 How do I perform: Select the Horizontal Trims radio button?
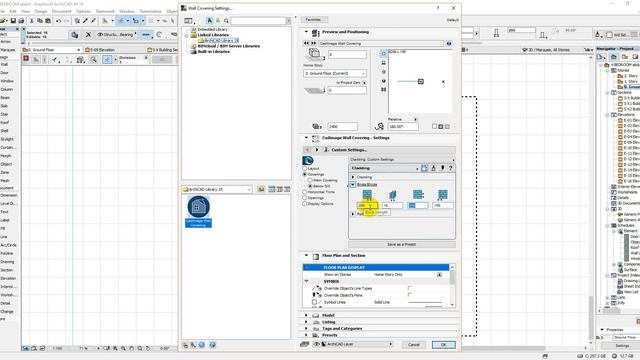304,192
